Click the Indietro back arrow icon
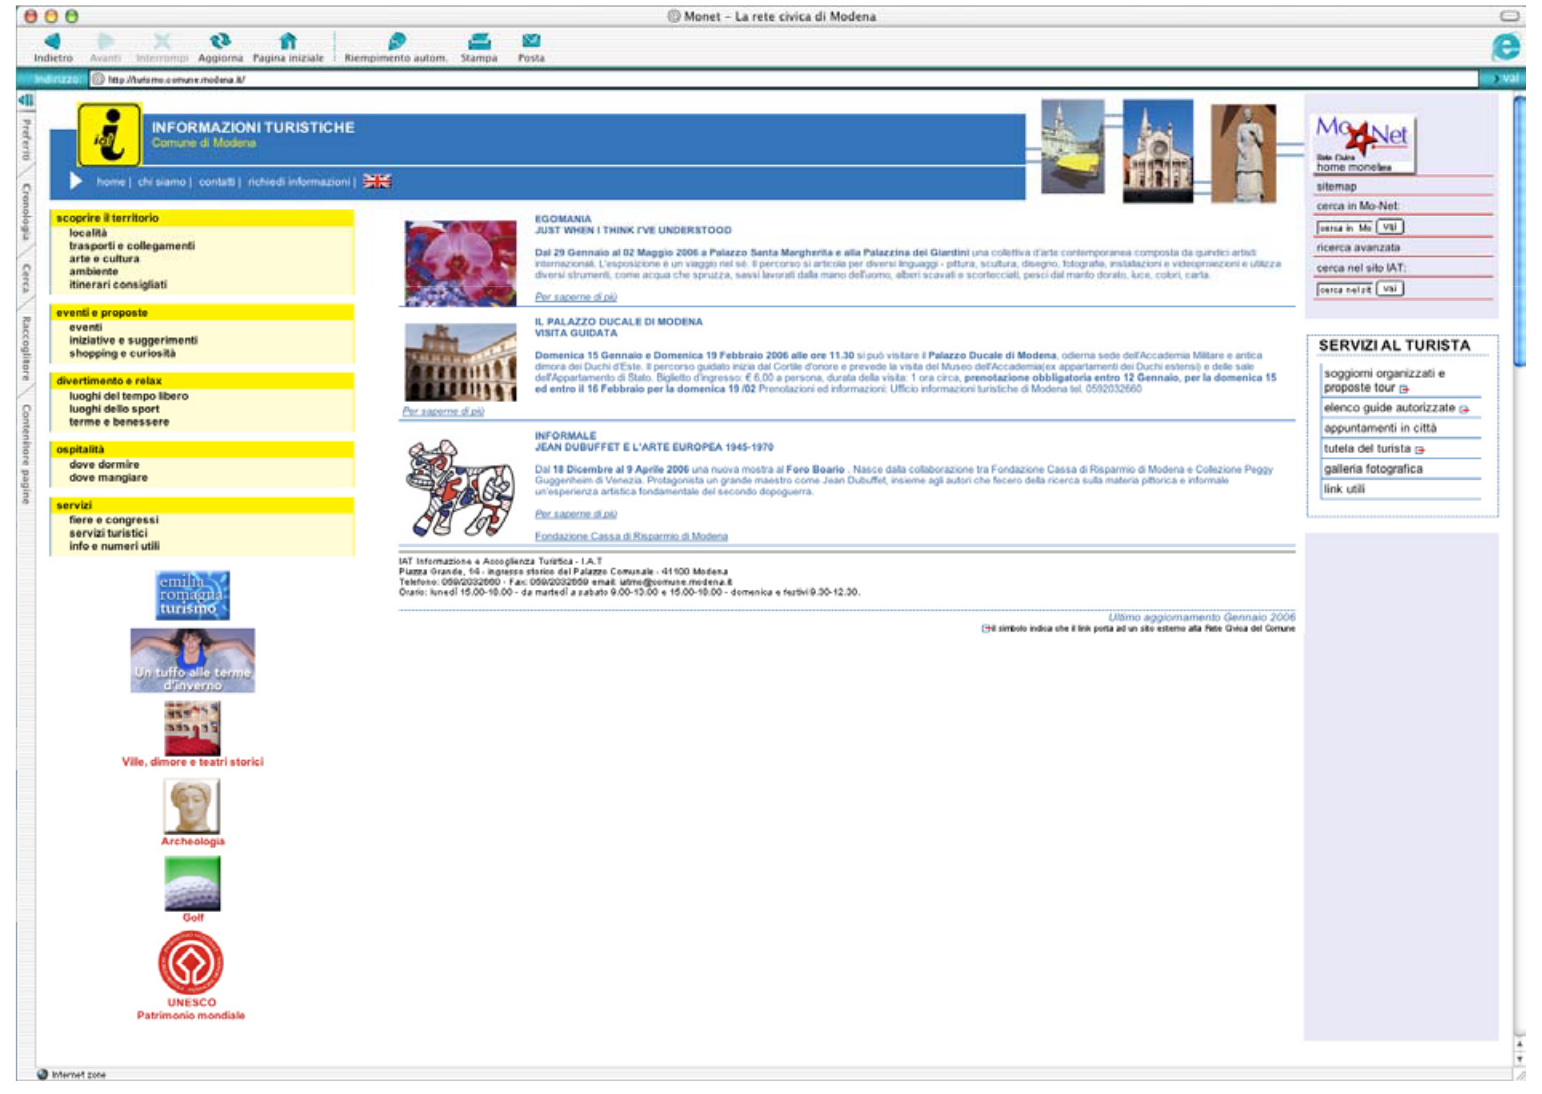Screen dimensions: 1542x1094 coord(53,41)
